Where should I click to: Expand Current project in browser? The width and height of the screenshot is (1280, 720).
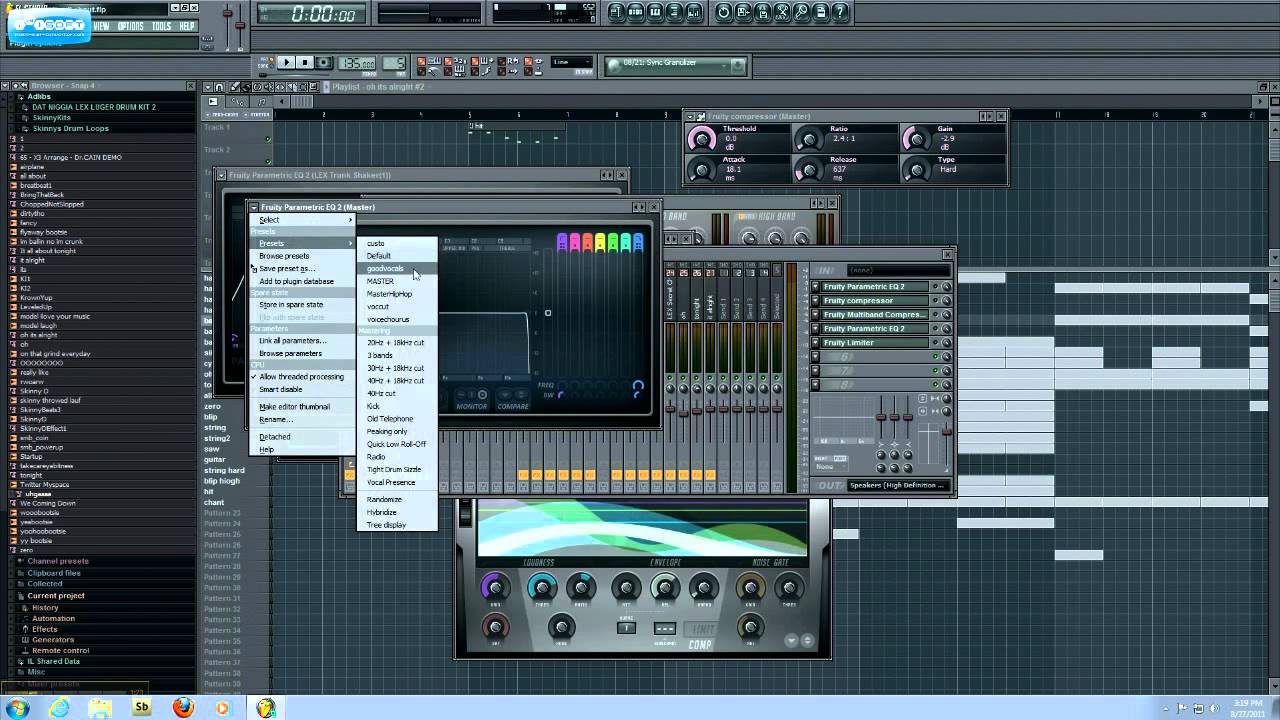coord(56,595)
